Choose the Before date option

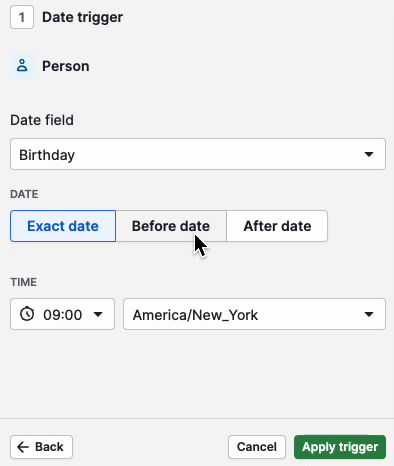(171, 226)
